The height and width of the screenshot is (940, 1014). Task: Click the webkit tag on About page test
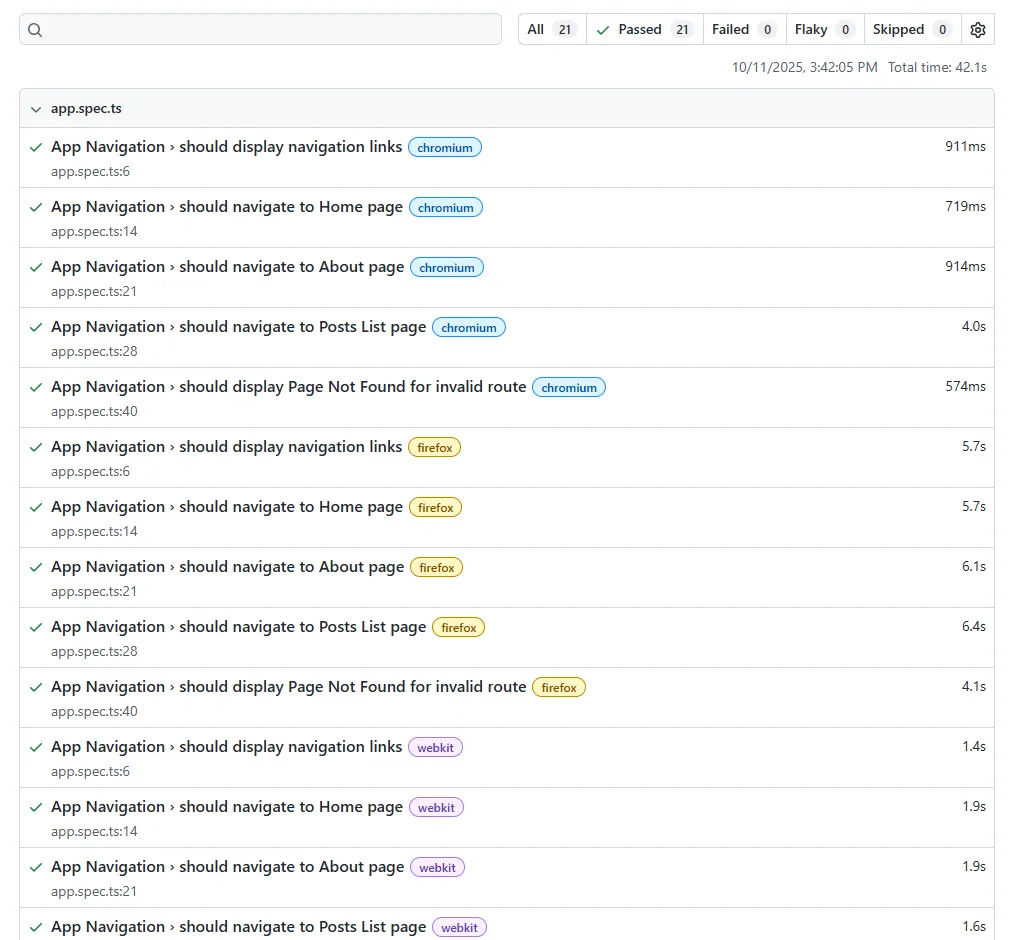437,868
